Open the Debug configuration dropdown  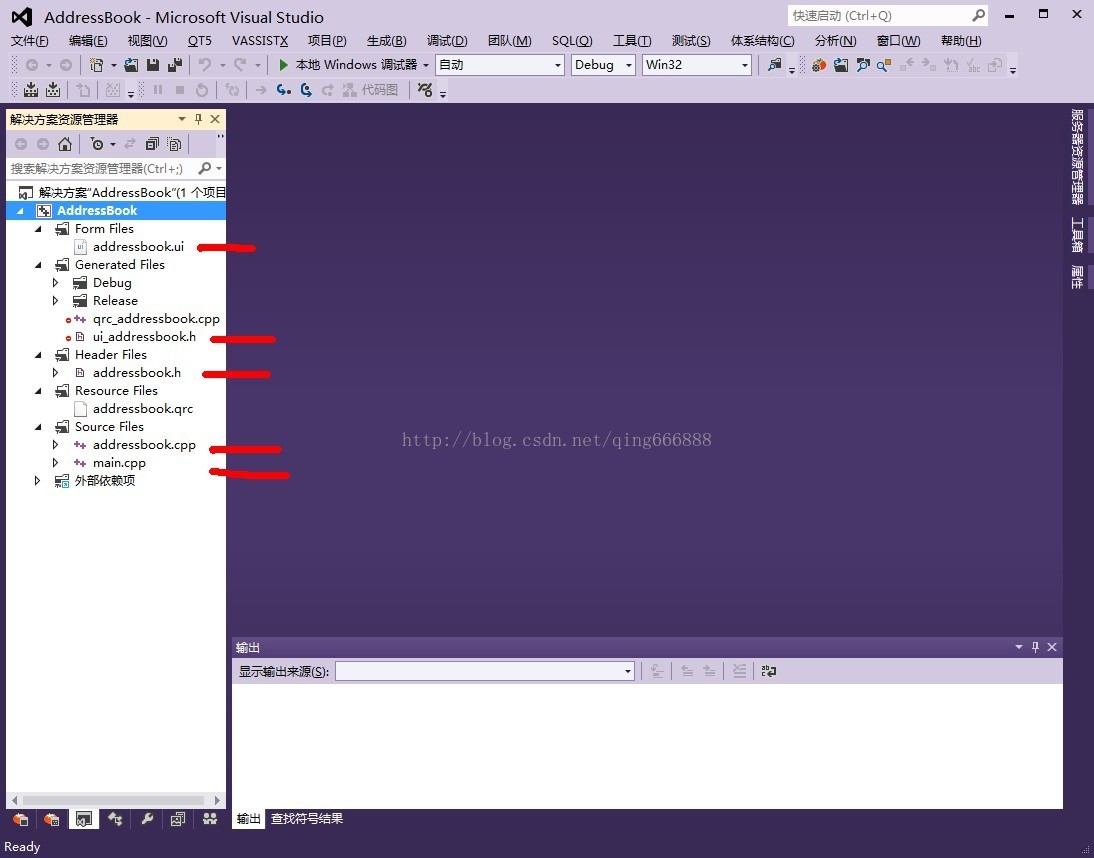pos(603,65)
